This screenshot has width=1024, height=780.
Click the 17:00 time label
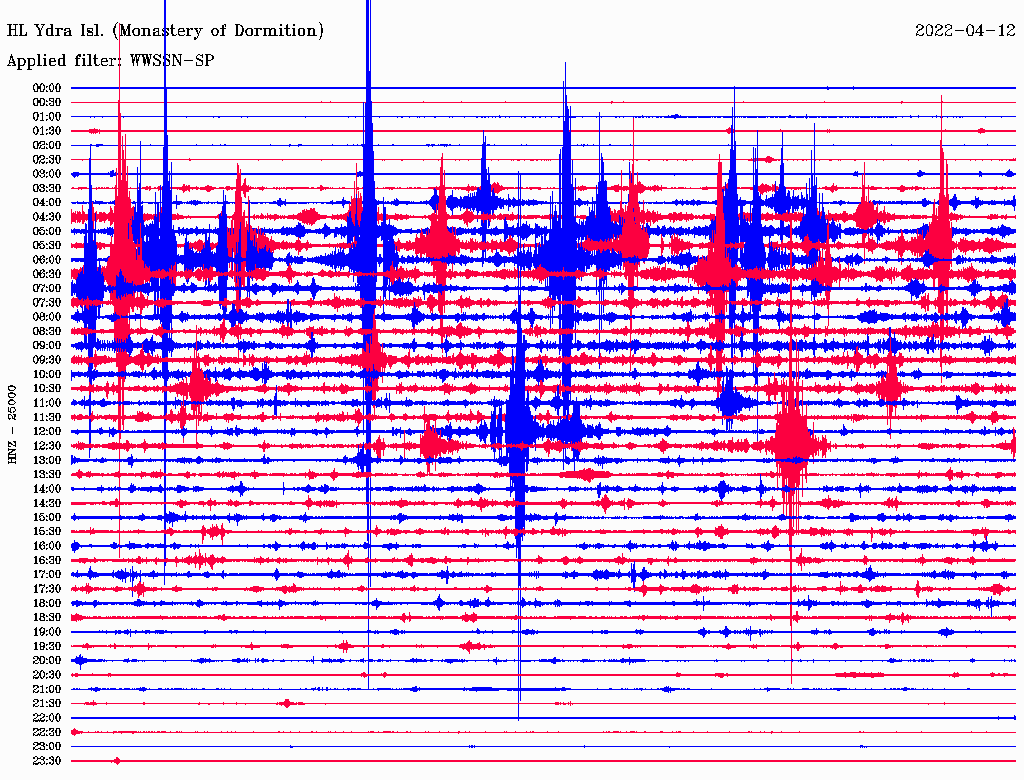point(46,575)
